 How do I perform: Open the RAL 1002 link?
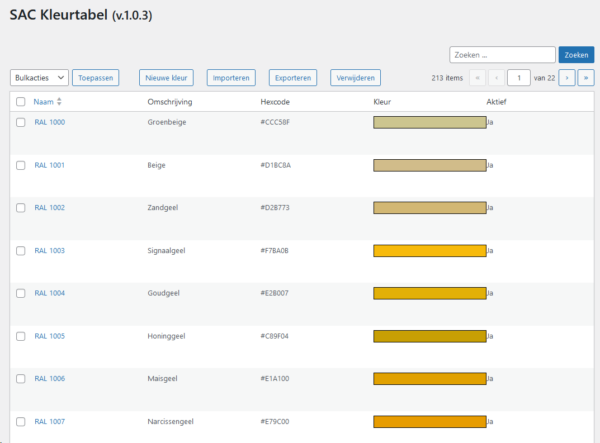click(x=49, y=208)
